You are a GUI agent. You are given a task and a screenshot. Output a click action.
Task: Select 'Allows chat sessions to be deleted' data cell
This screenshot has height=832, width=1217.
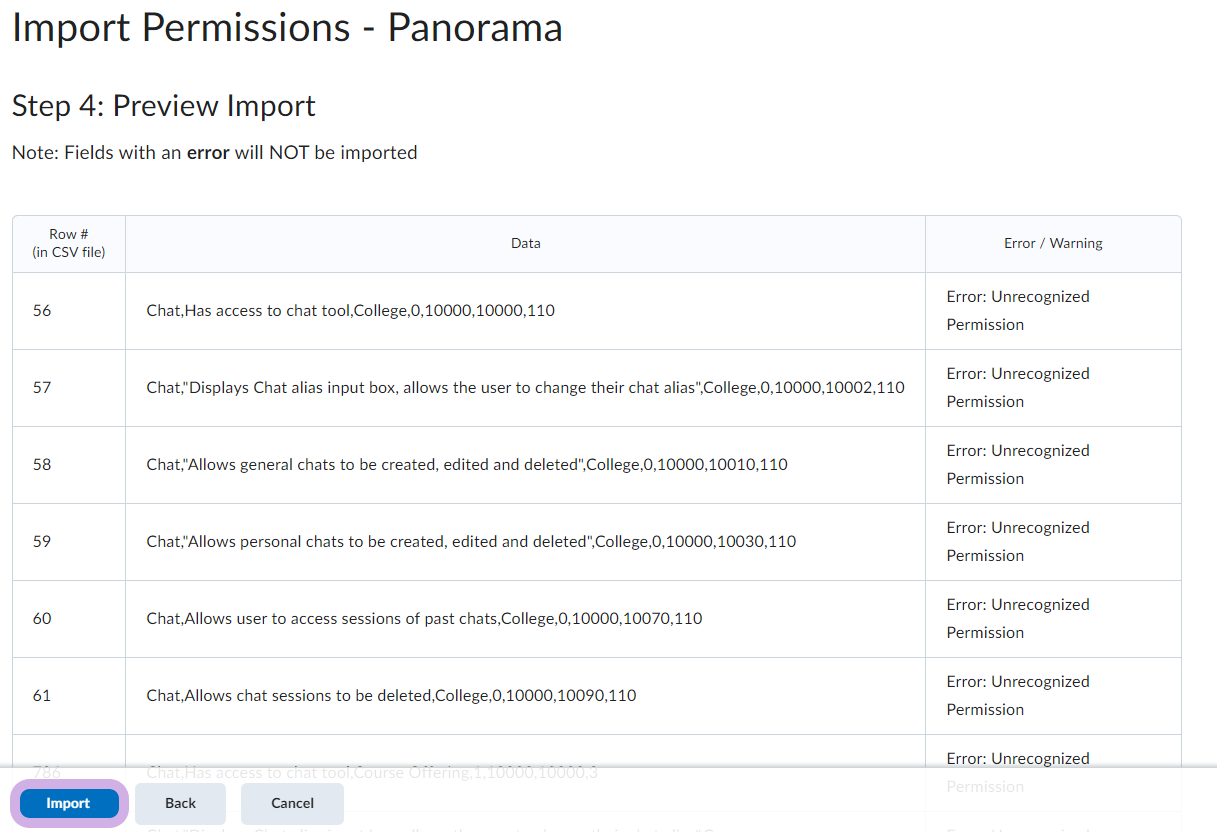[x=391, y=696]
